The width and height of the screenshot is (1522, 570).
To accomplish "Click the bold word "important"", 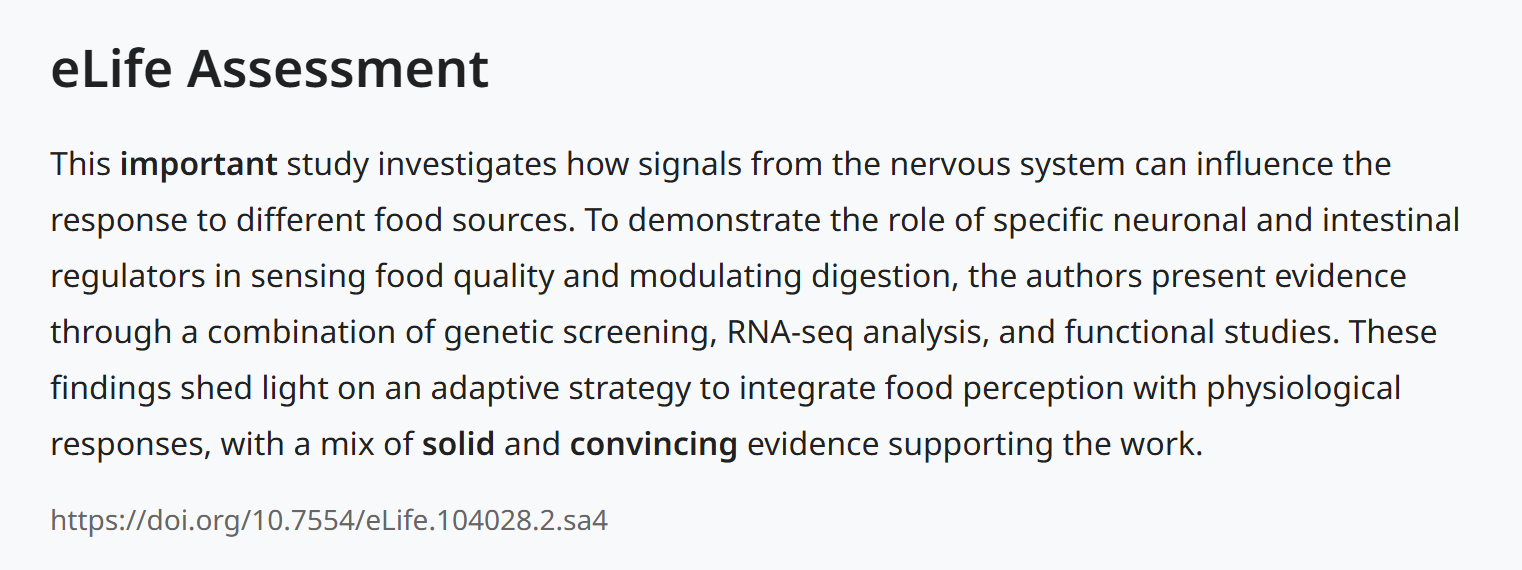I will point(198,164).
